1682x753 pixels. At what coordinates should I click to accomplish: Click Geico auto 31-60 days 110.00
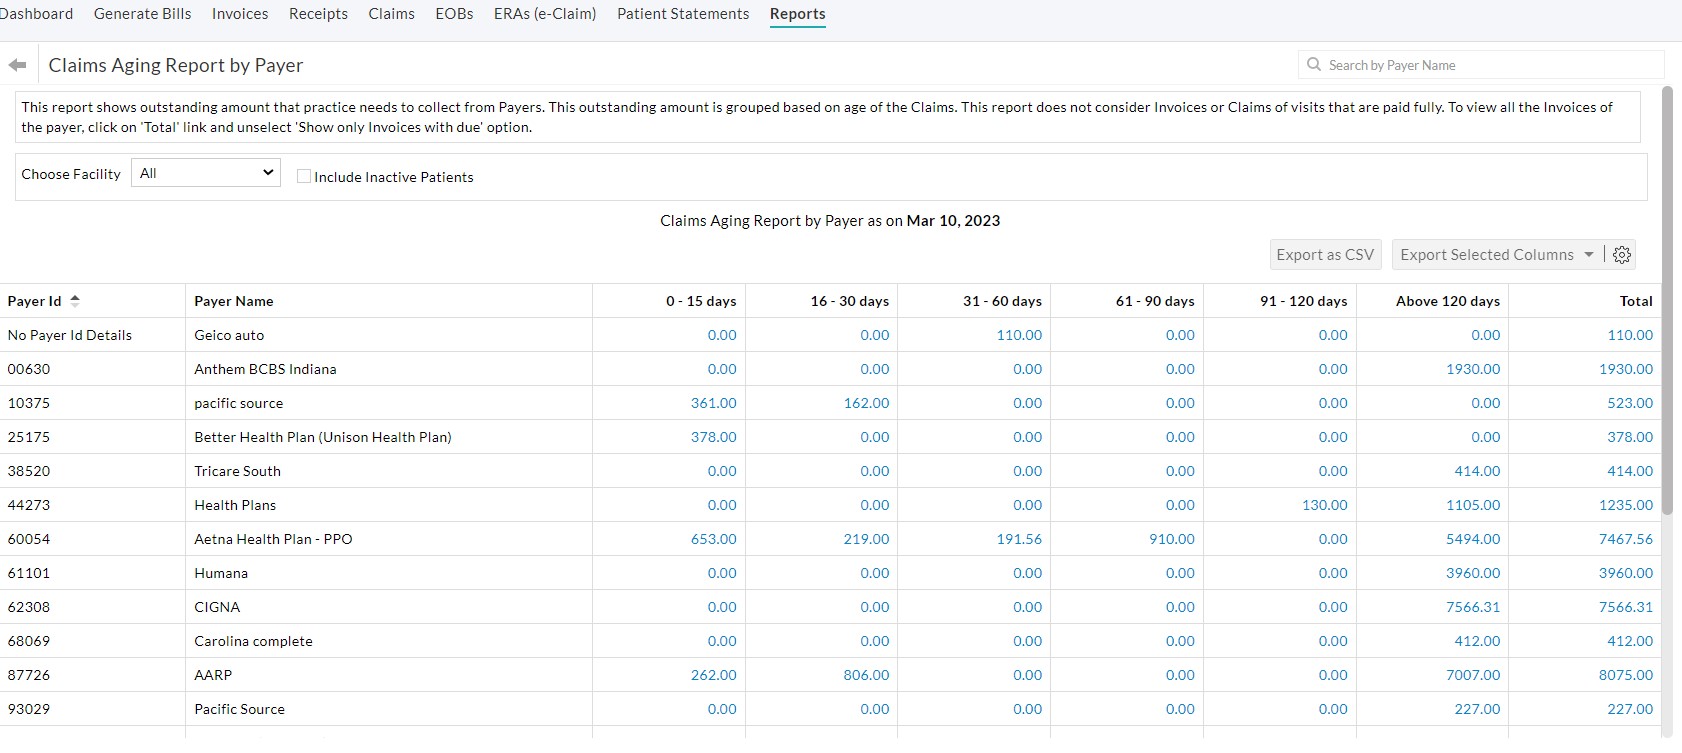point(1019,335)
